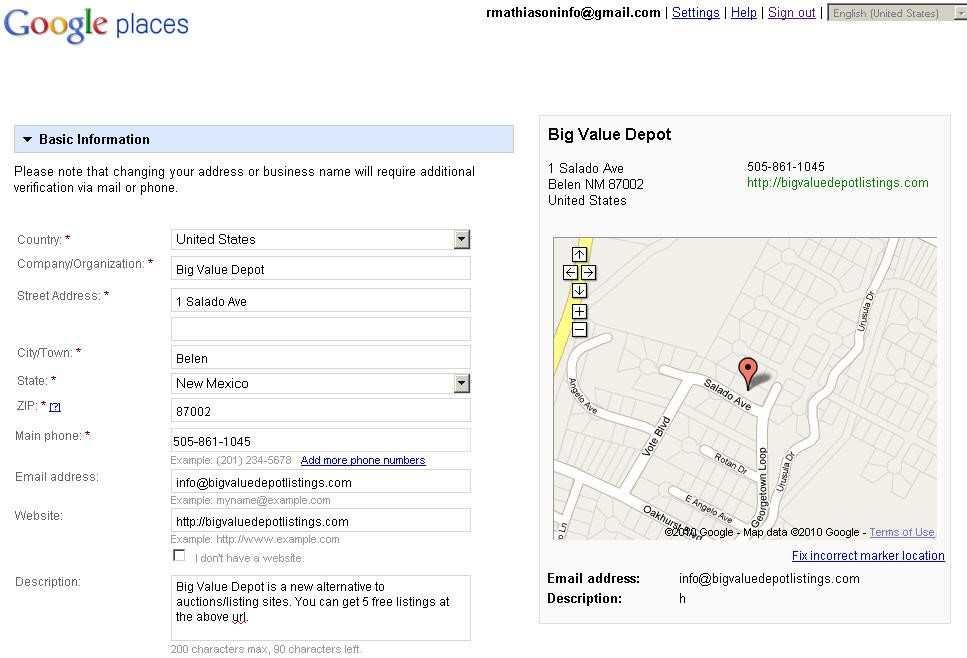Pan the map down with arrow button
This screenshot has height=658, width=967.
[579, 290]
